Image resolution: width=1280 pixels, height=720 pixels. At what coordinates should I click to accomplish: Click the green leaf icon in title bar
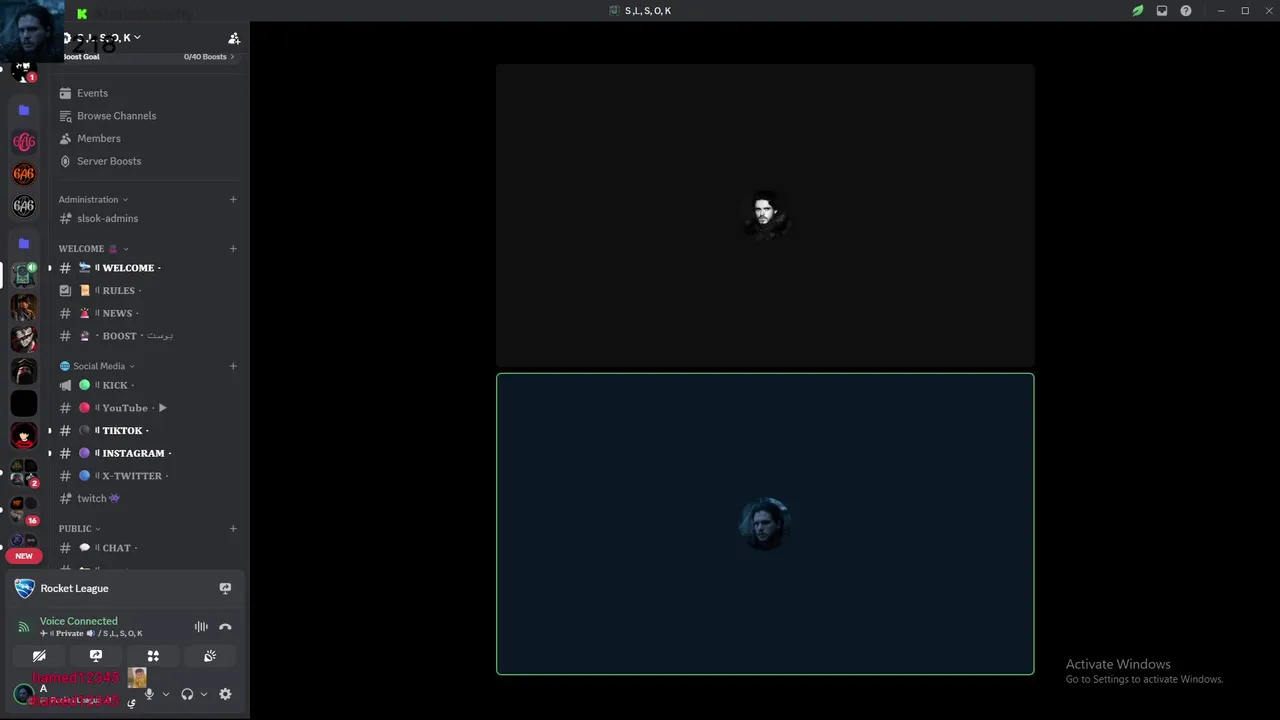[x=1137, y=11]
